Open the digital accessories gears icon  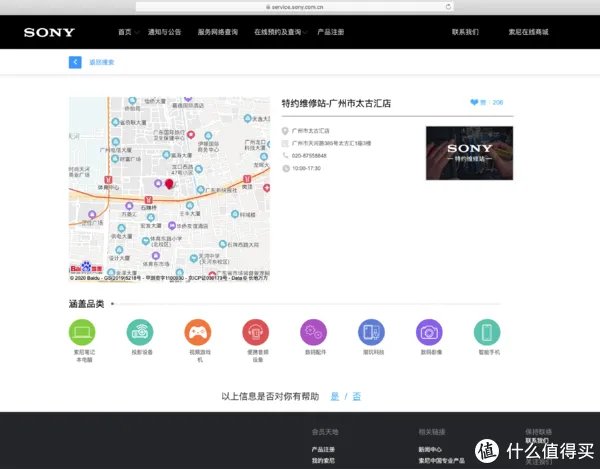(314, 332)
